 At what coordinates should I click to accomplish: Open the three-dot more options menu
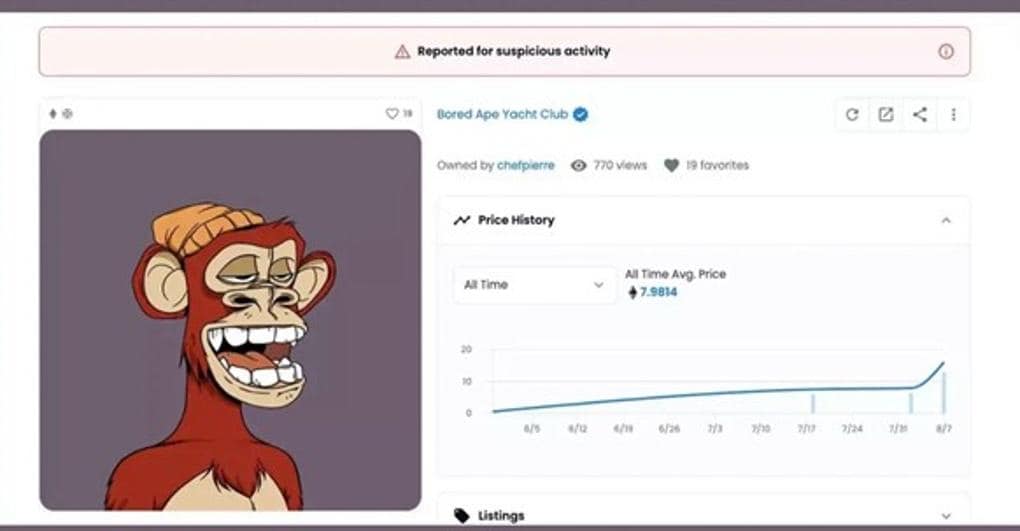[x=953, y=115]
